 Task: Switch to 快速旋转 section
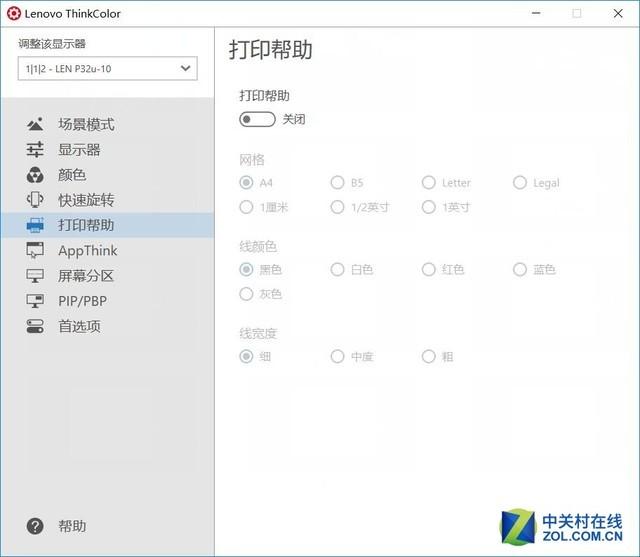[x=107, y=200]
